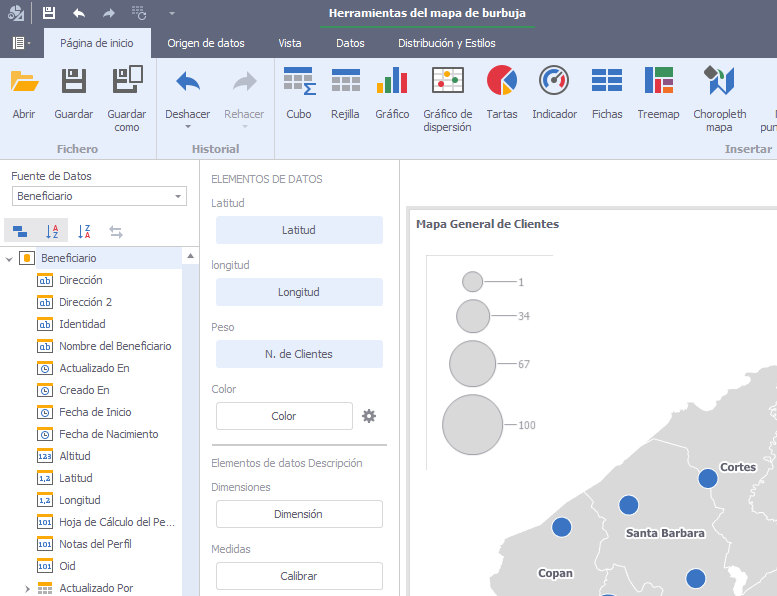
Task: Sort fields descending Z to A
Action: 85,231
